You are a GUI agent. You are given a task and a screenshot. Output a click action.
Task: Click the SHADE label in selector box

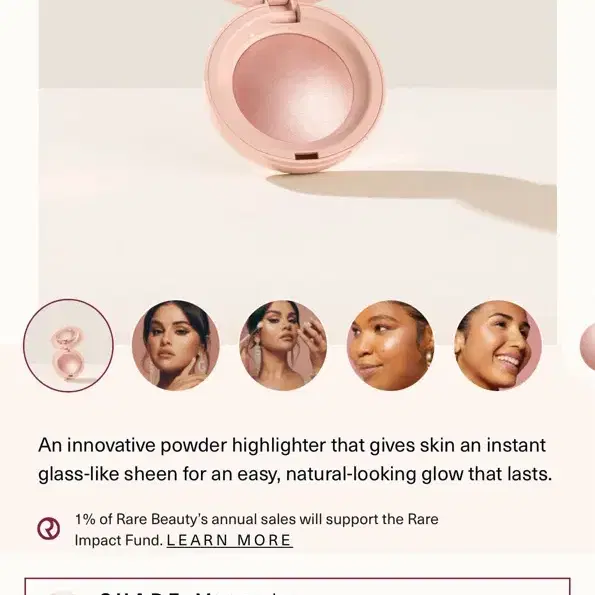click(140, 592)
